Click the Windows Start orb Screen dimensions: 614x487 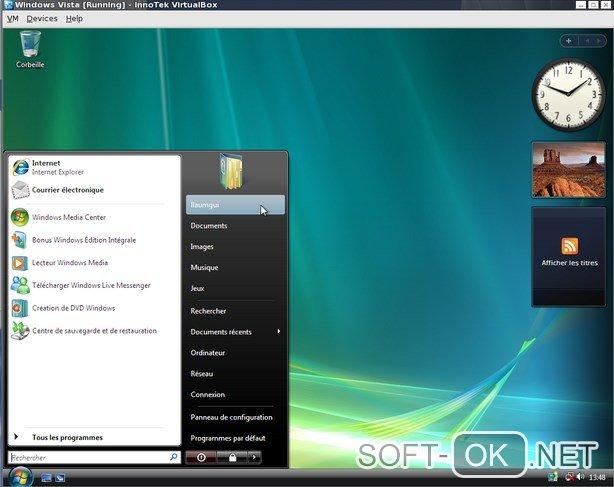(x=20, y=477)
